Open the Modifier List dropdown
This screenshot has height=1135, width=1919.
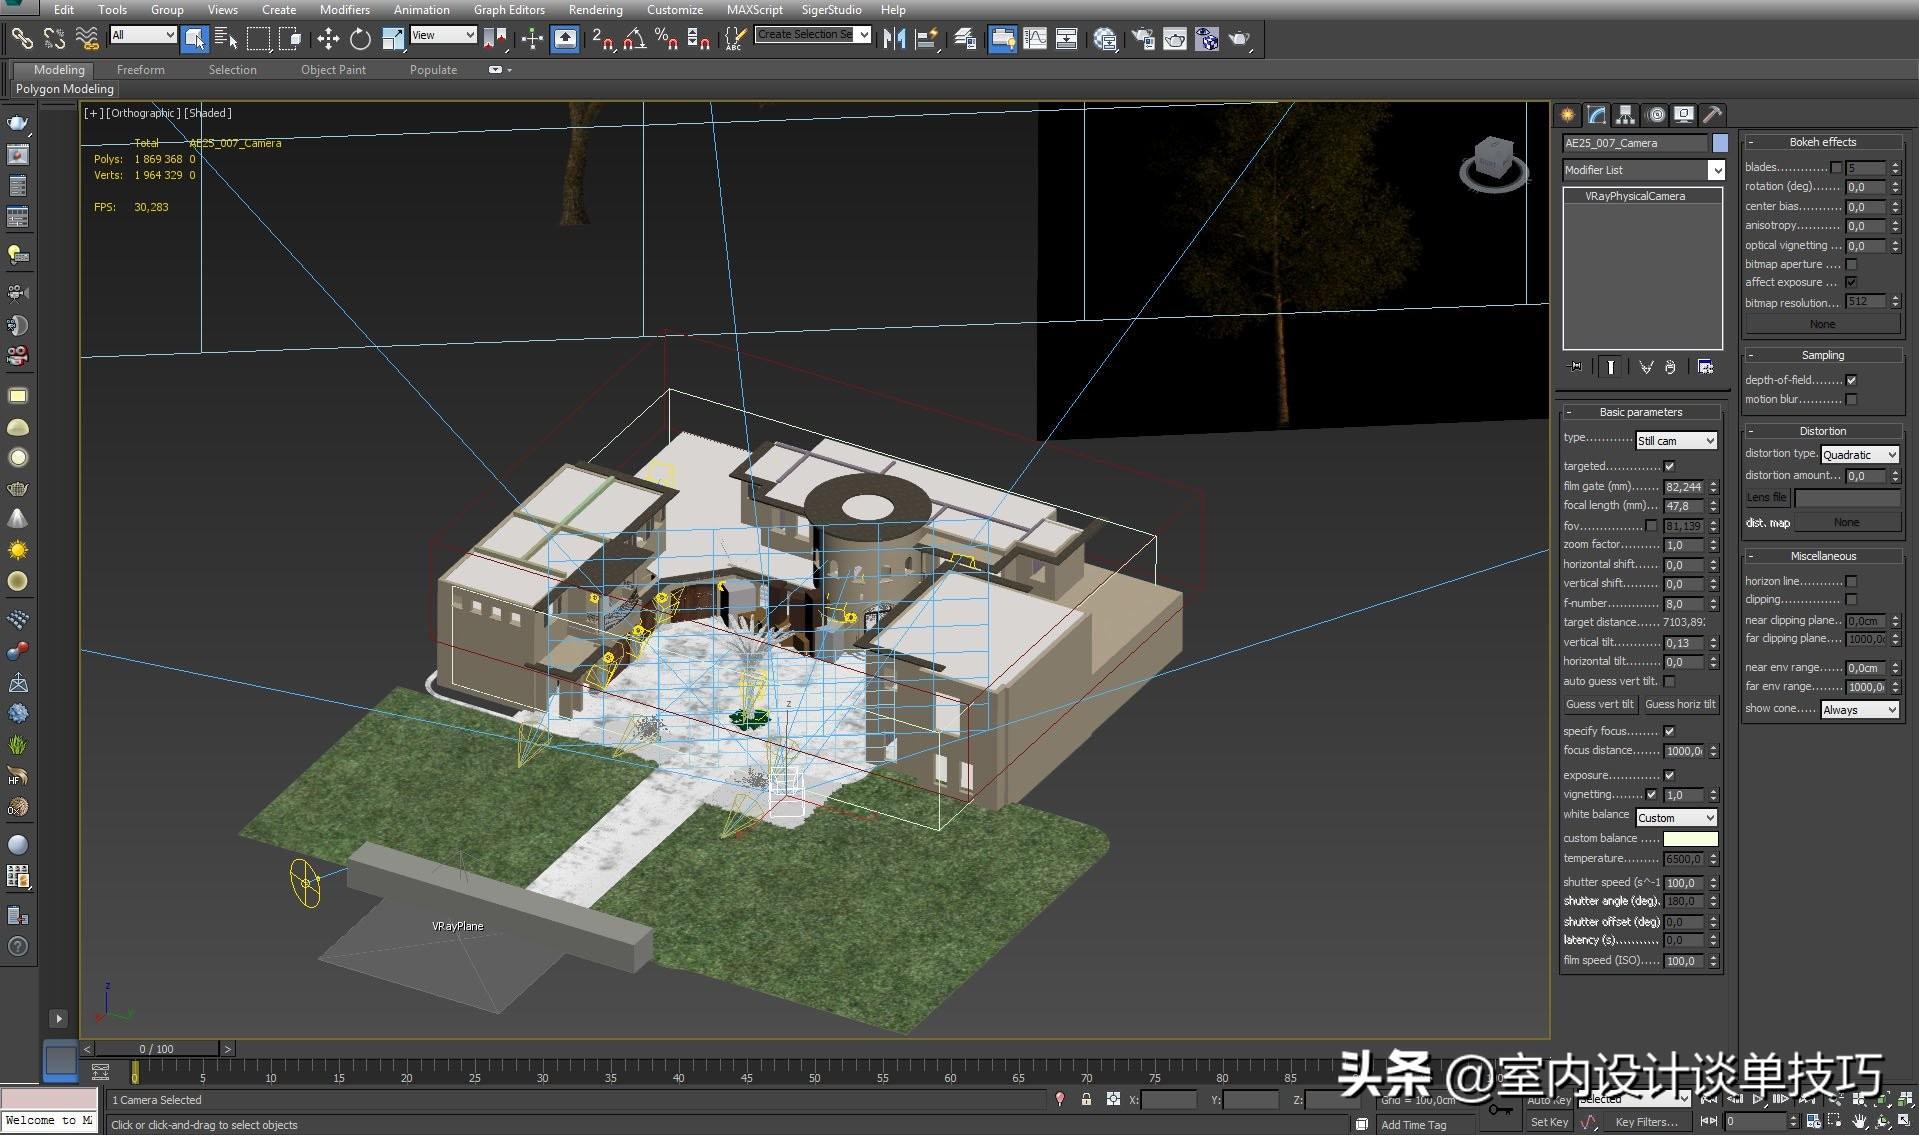click(x=1644, y=170)
